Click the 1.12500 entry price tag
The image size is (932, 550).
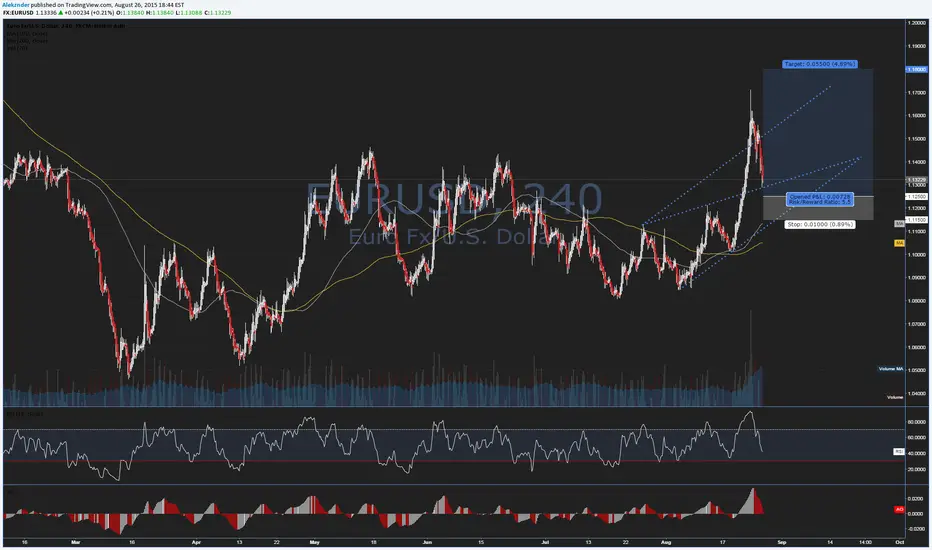pos(916,196)
